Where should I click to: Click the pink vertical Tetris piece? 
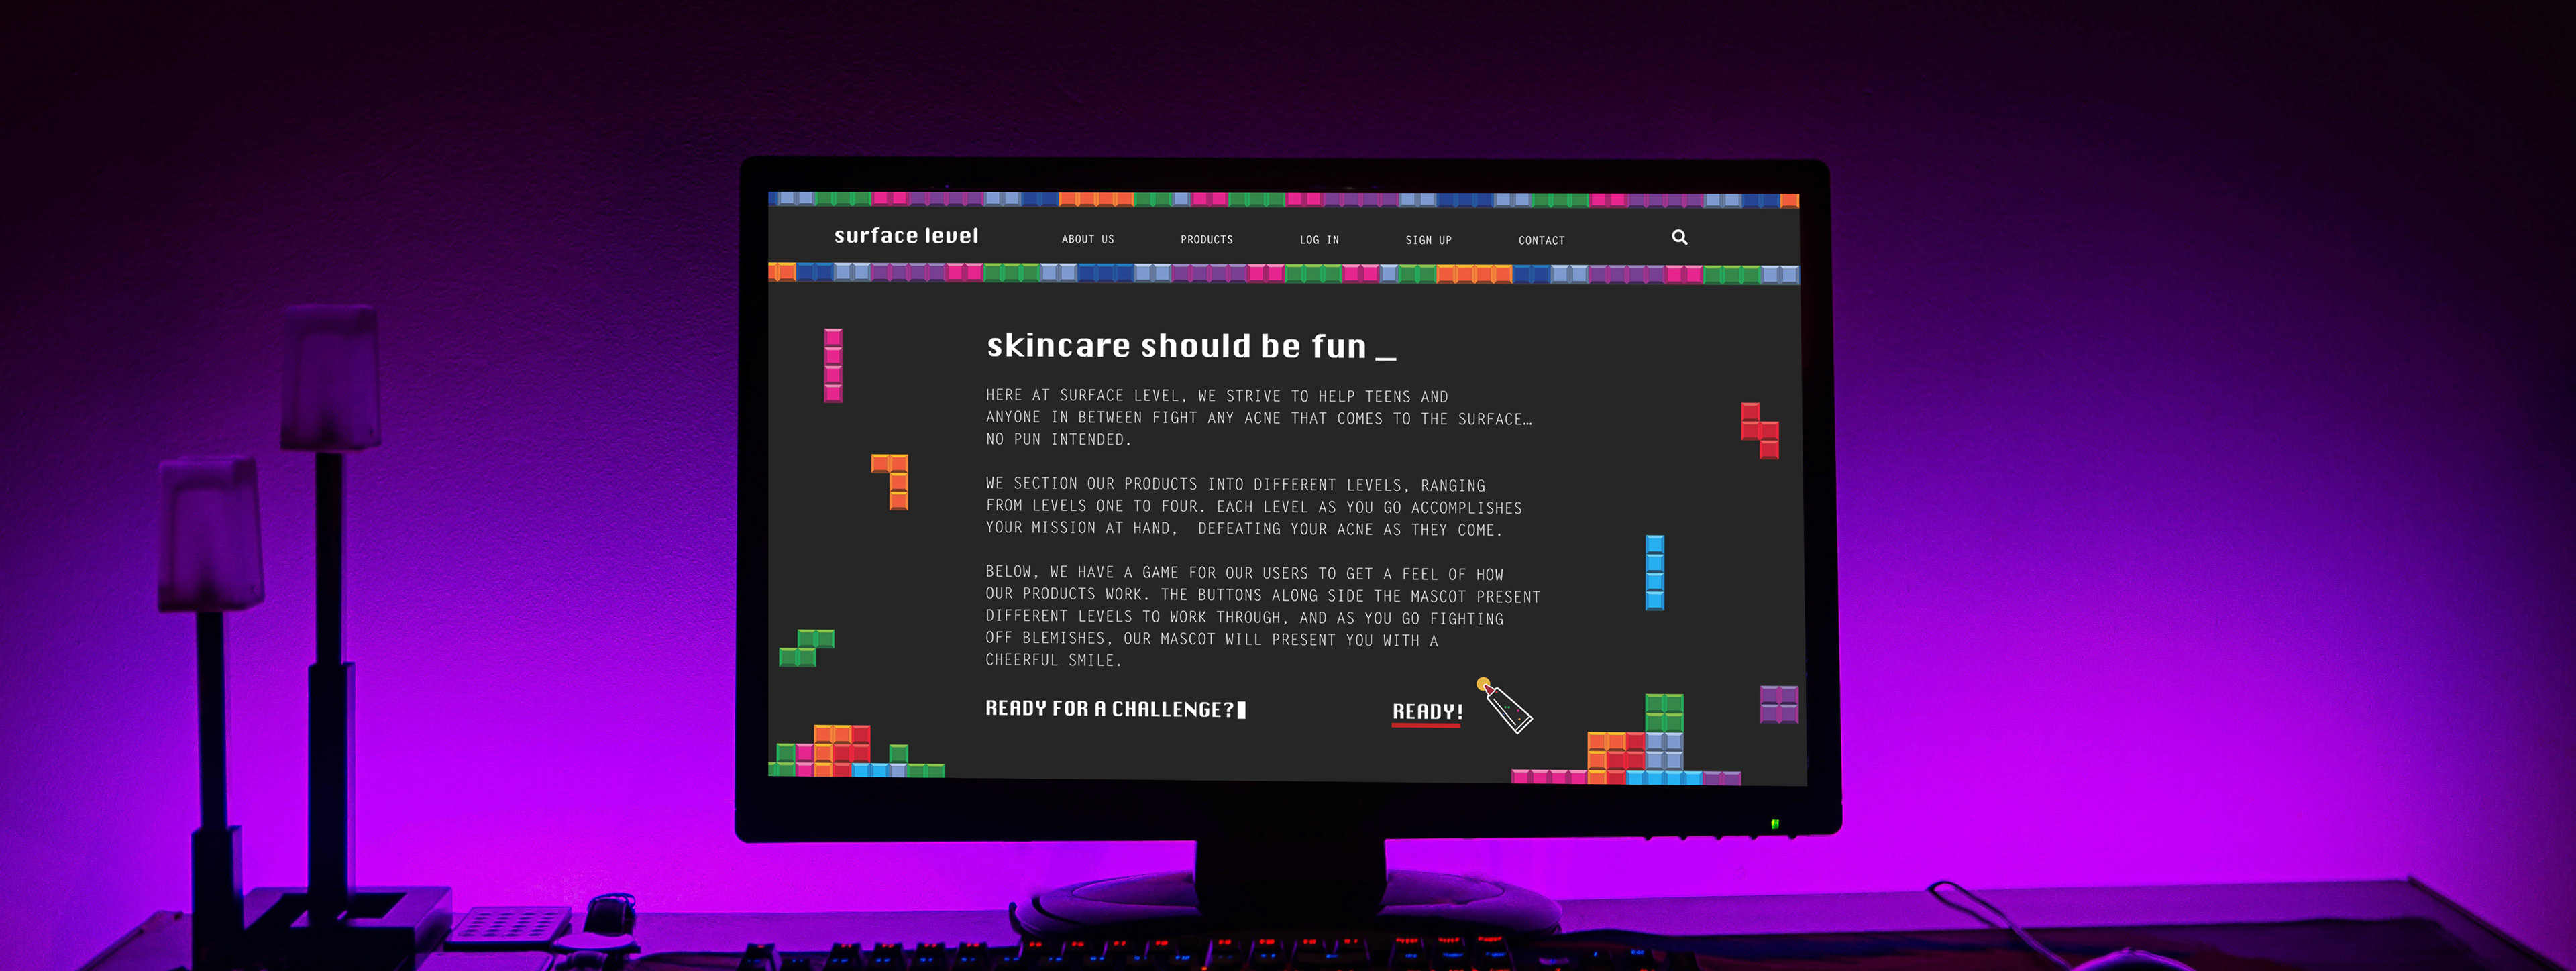click(833, 365)
